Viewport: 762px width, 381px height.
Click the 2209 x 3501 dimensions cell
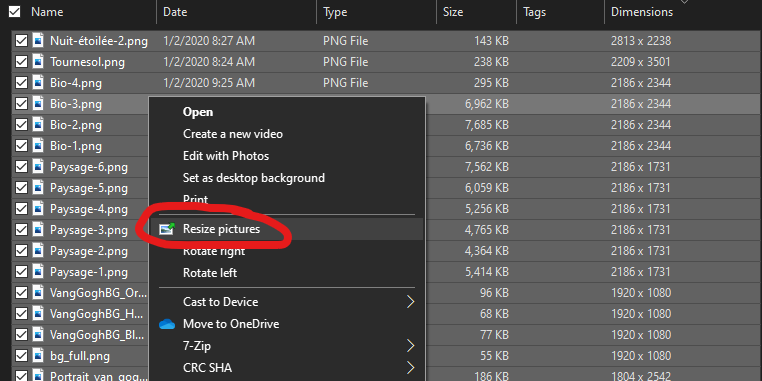(641, 62)
